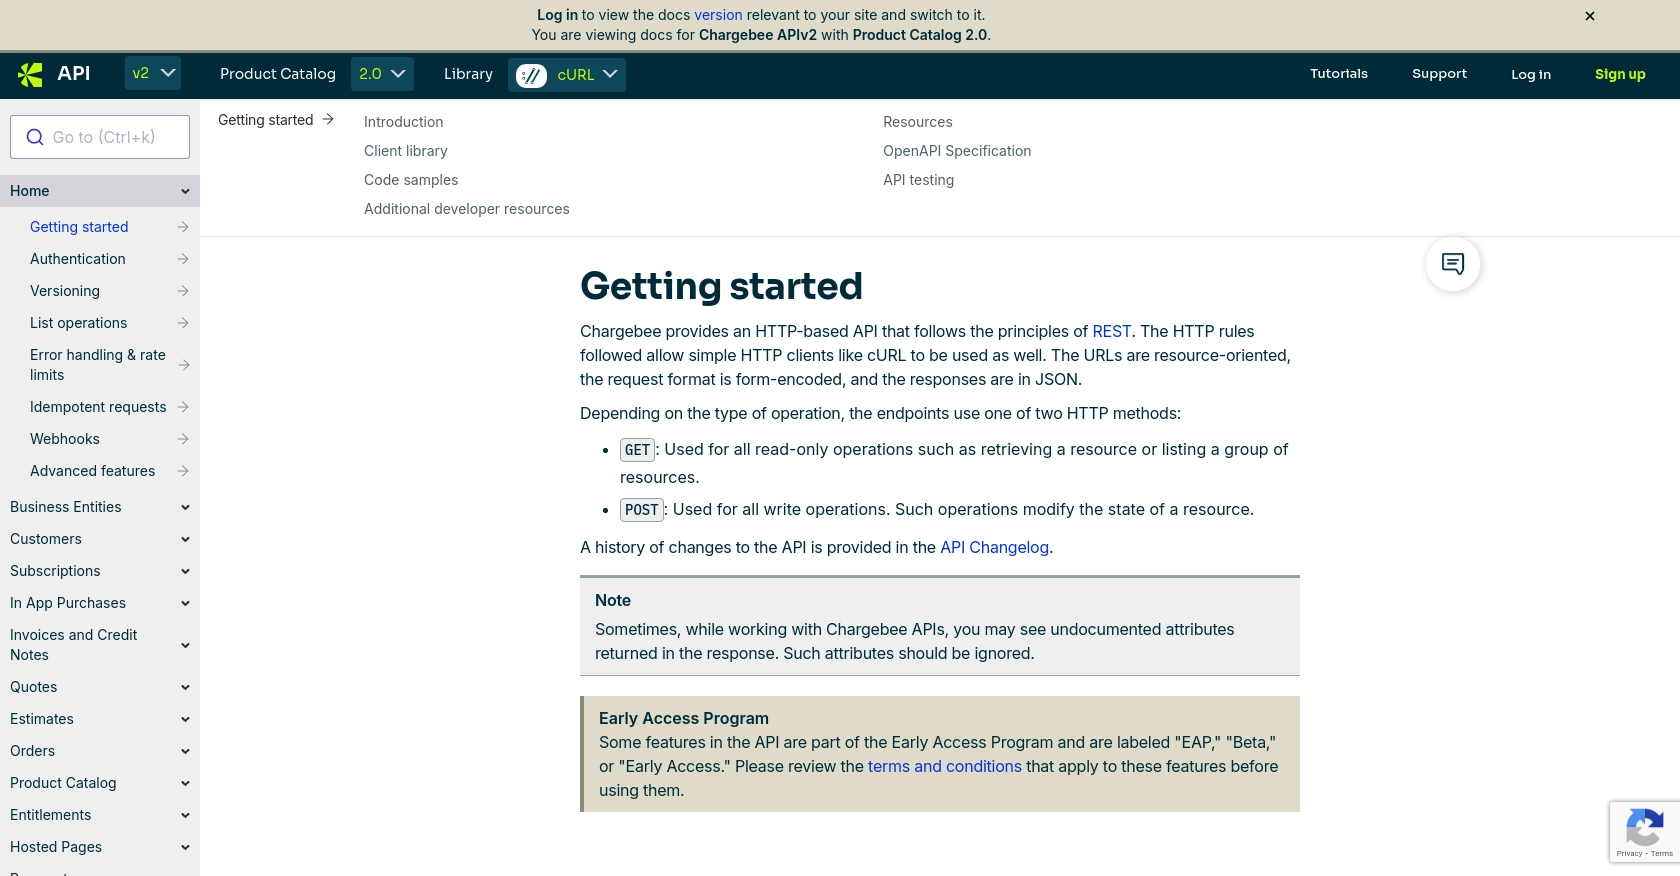Viewport: 1680px width, 876px height.
Task: Click arrow next to Authentication
Action: [183, 259]
